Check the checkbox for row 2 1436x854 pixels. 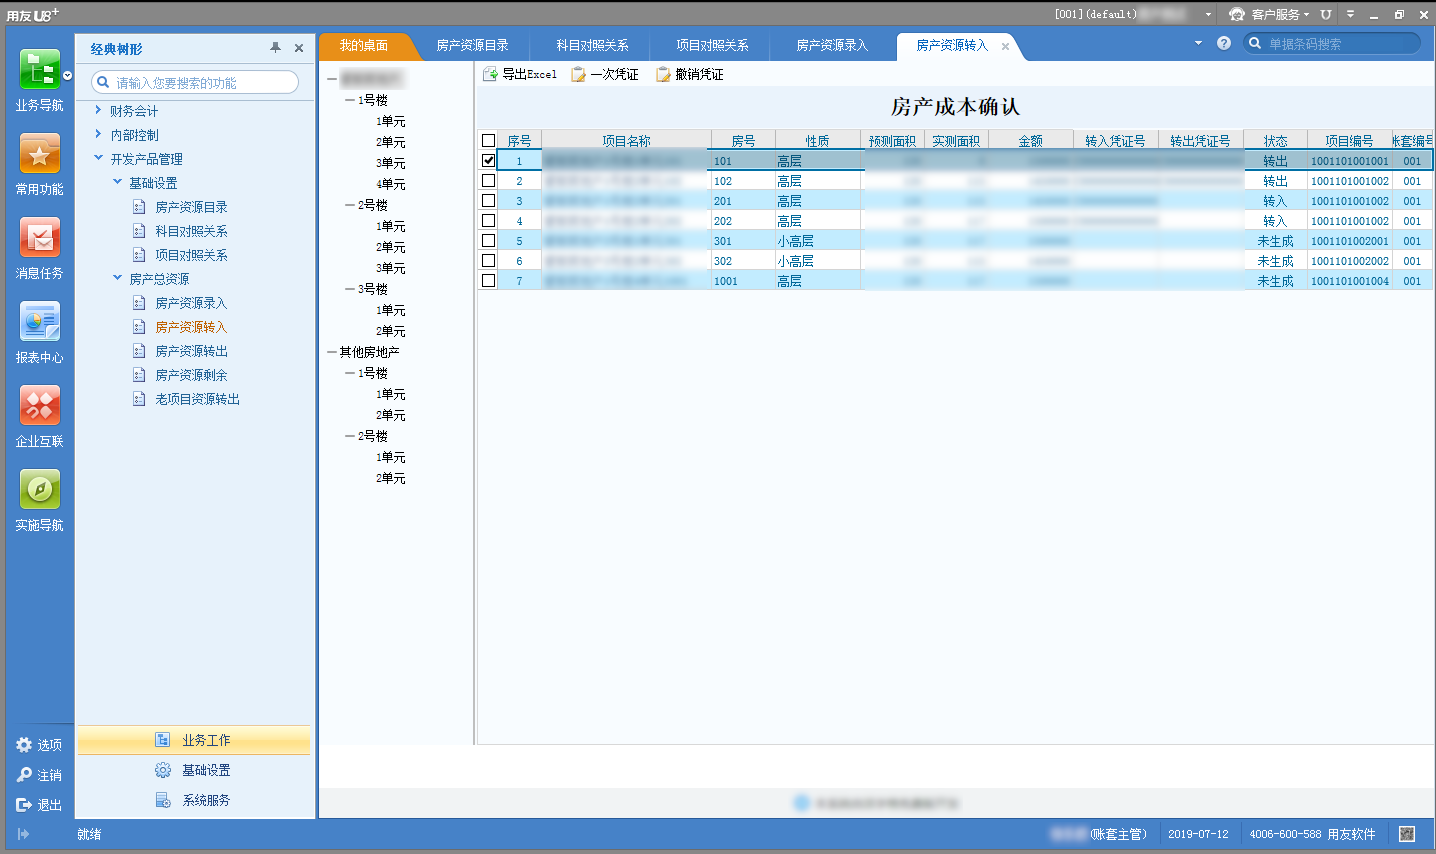489,180
